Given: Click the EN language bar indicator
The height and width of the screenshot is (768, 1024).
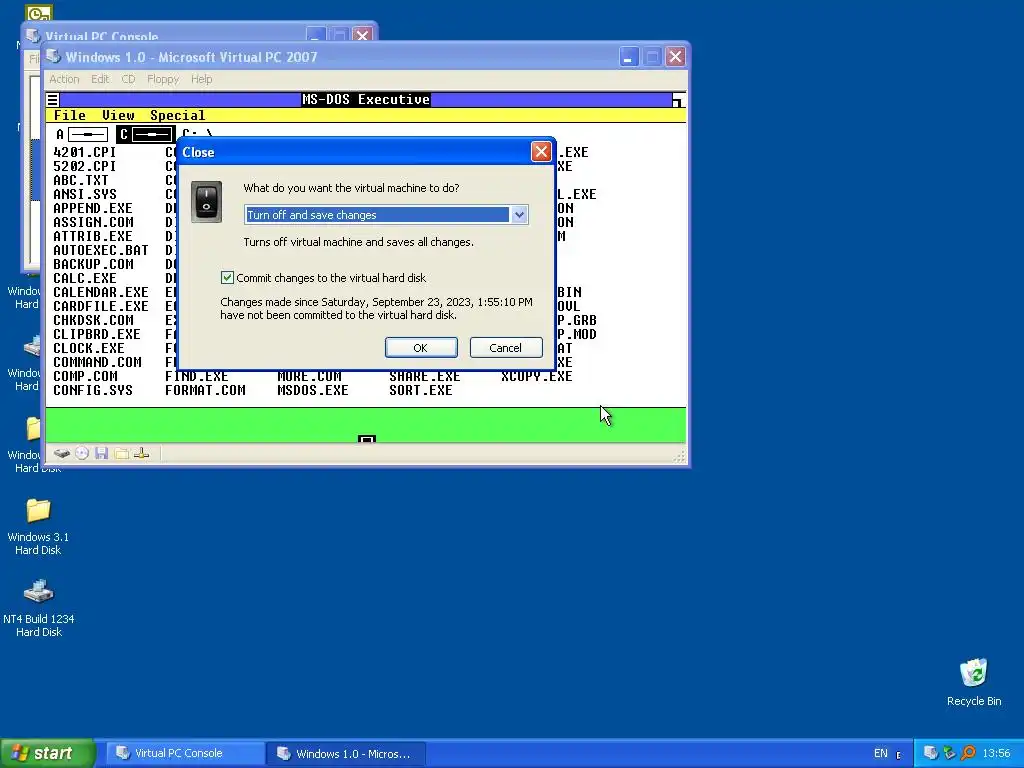Looking at the screenshot, I should [x=880, y=753].
